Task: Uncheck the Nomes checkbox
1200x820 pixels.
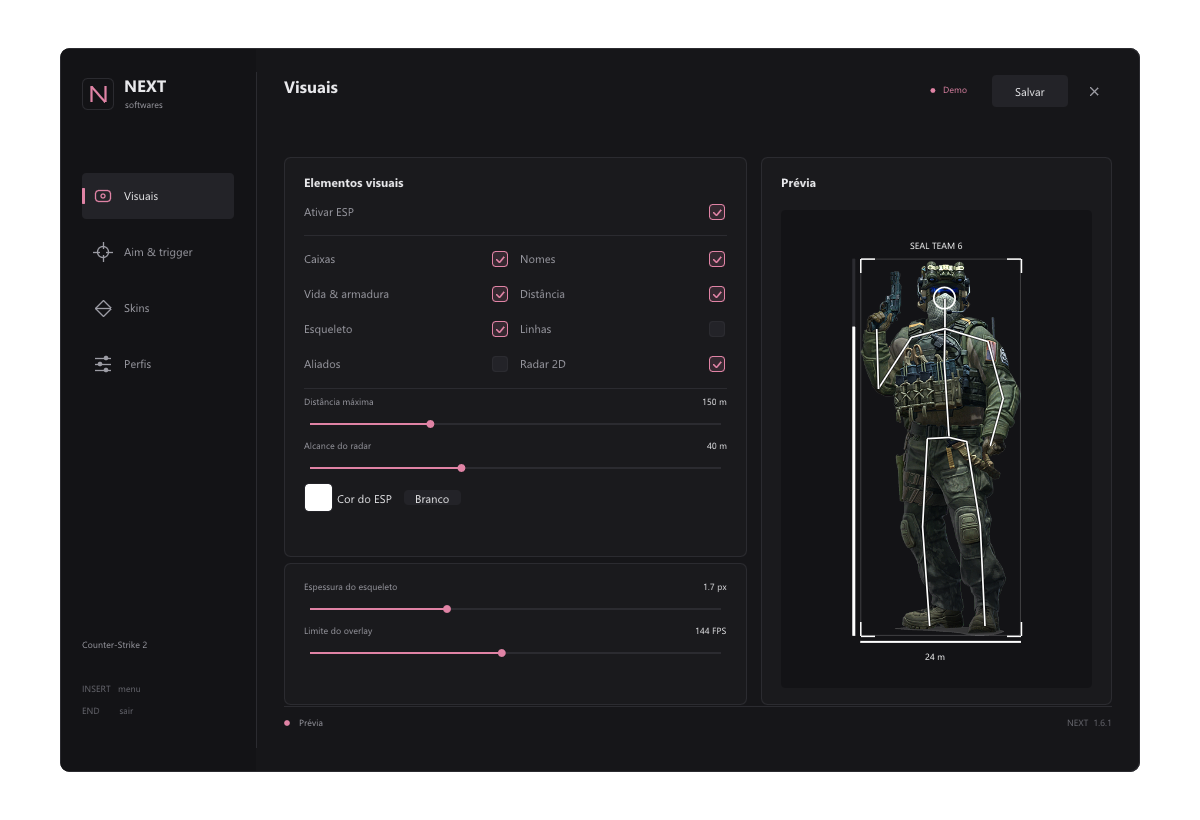Action: [717, 259]
